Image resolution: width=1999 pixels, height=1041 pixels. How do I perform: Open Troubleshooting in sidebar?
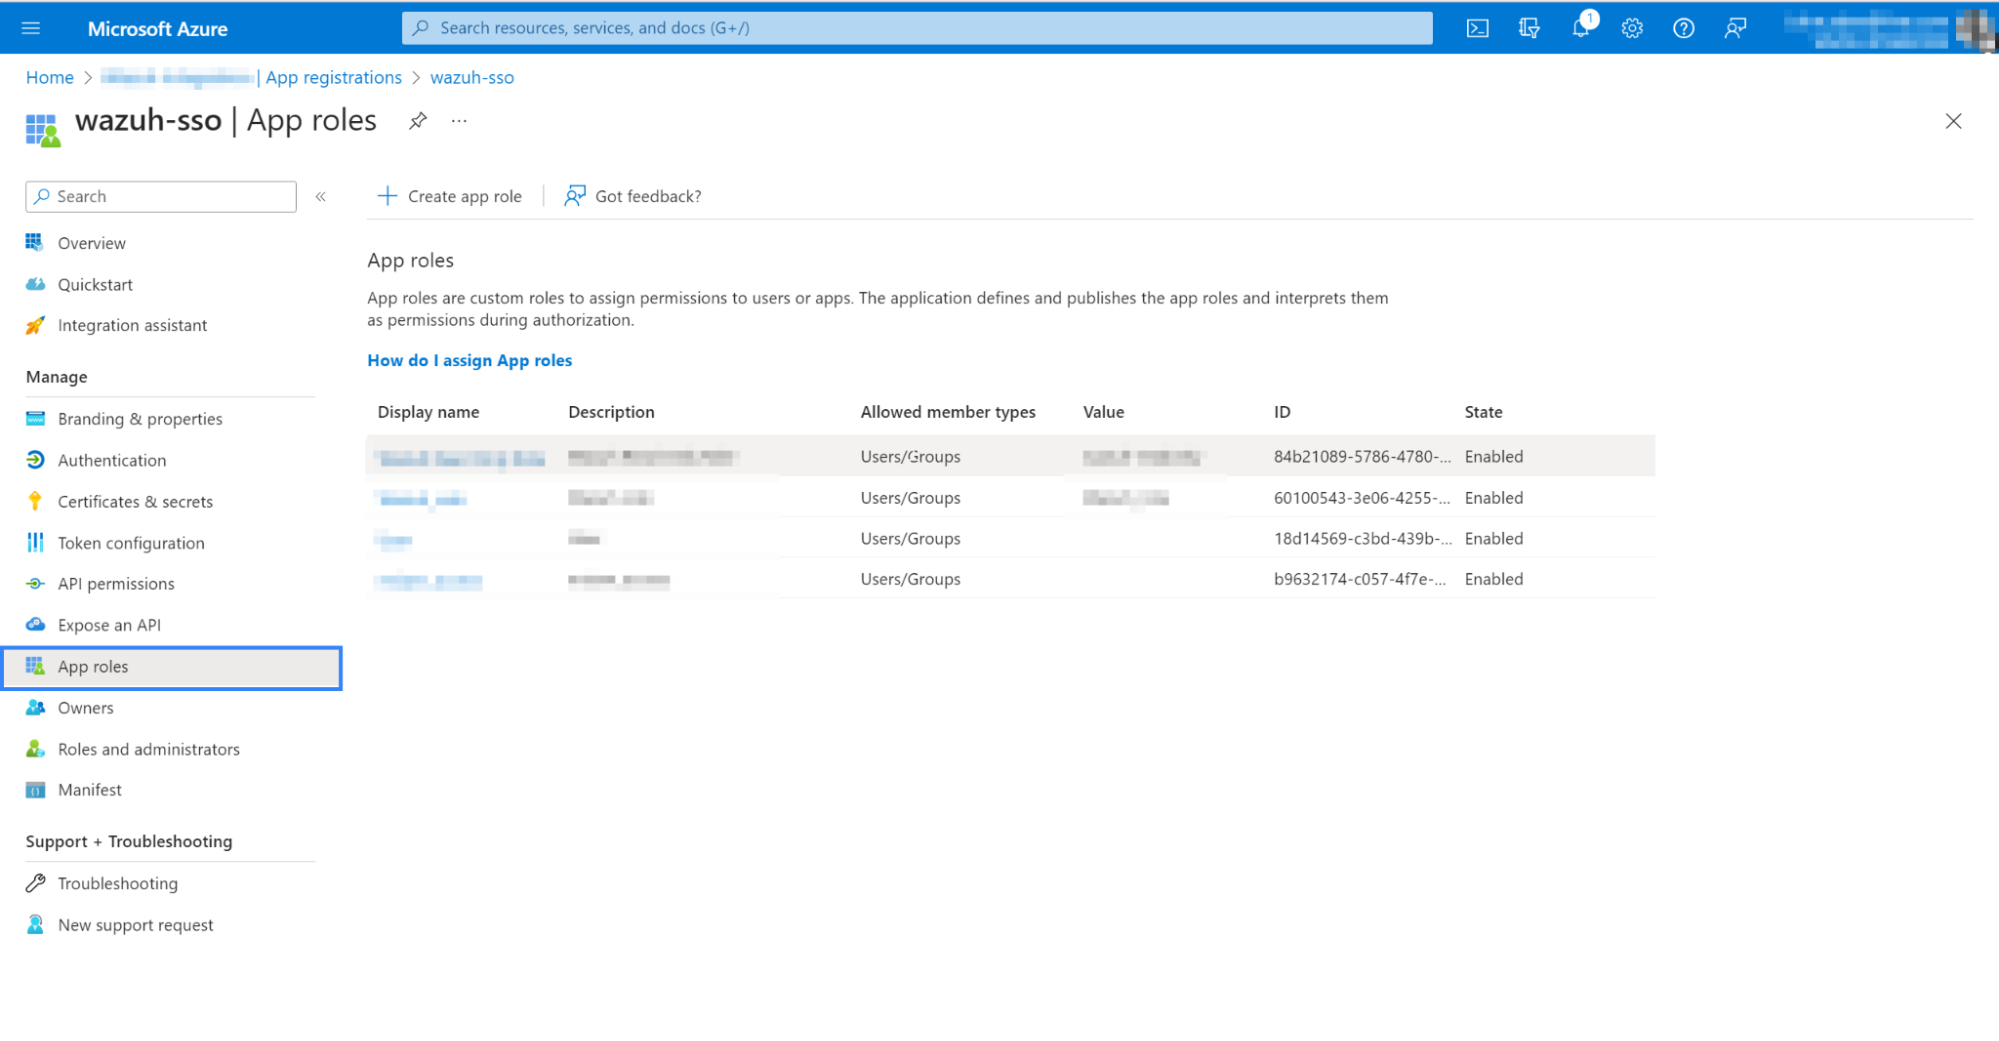[117, 884]
